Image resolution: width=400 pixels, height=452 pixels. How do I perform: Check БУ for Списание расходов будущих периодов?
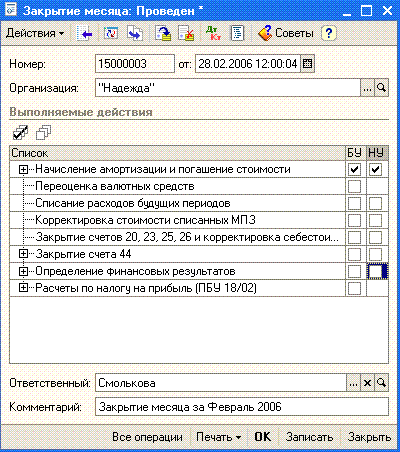click(354, 203)
